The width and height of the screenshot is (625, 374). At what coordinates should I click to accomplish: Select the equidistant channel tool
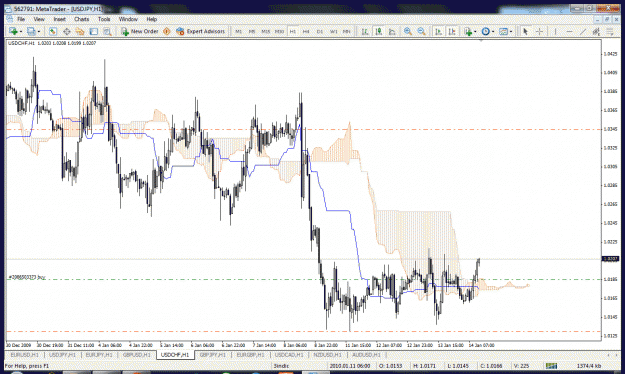coord(596,31)
